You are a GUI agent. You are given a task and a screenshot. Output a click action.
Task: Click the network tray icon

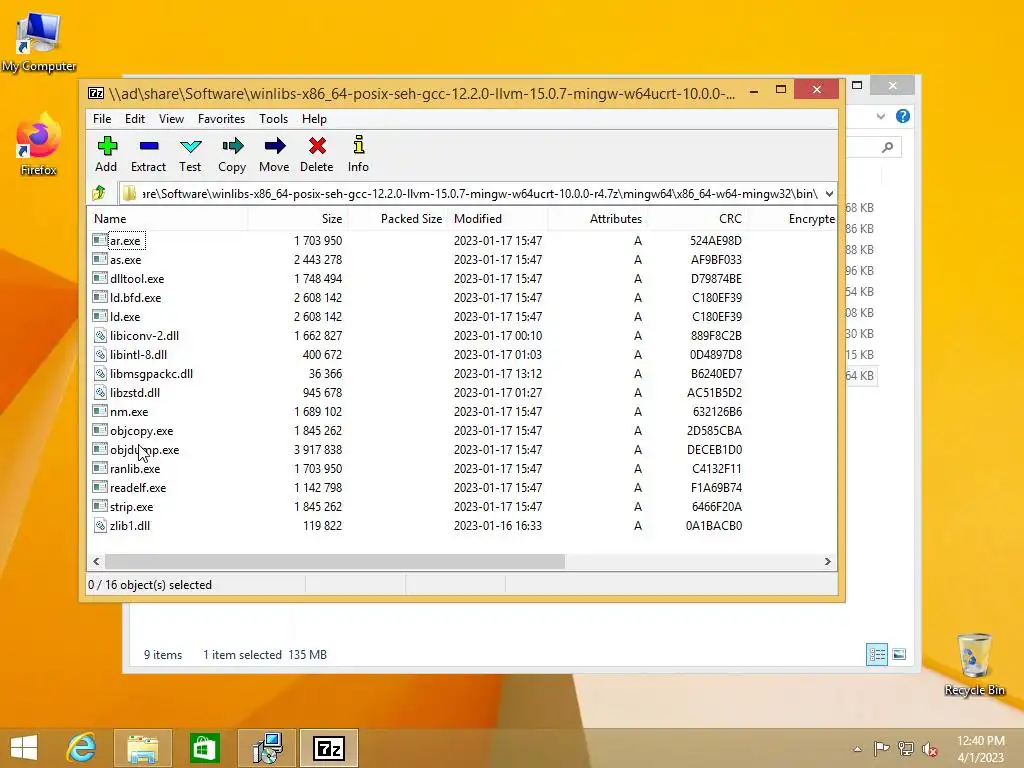(x=905, y=749)
